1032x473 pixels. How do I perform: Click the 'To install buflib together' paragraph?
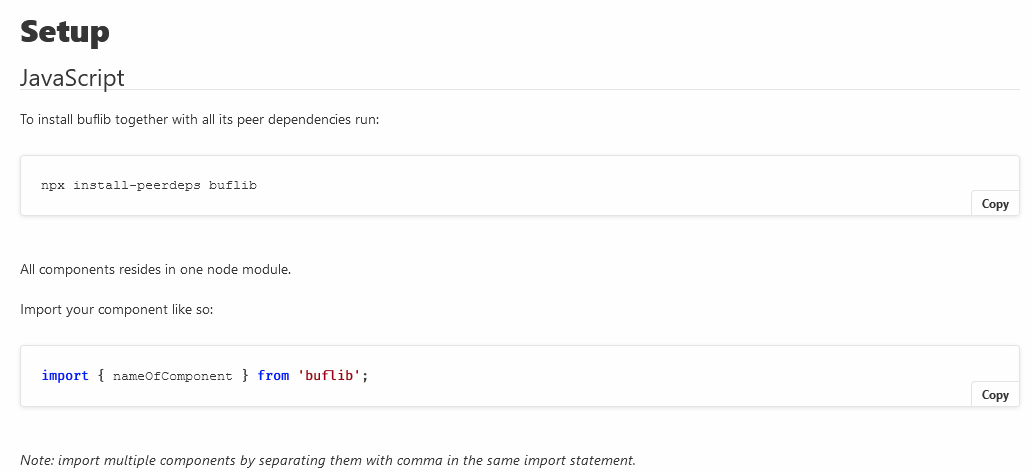click(x=199, y=120)
